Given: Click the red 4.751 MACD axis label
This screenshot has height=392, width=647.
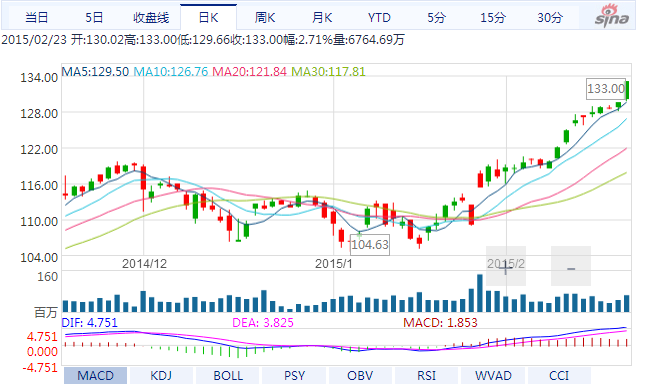Looking at the screenshot, I should click(42, 337).
